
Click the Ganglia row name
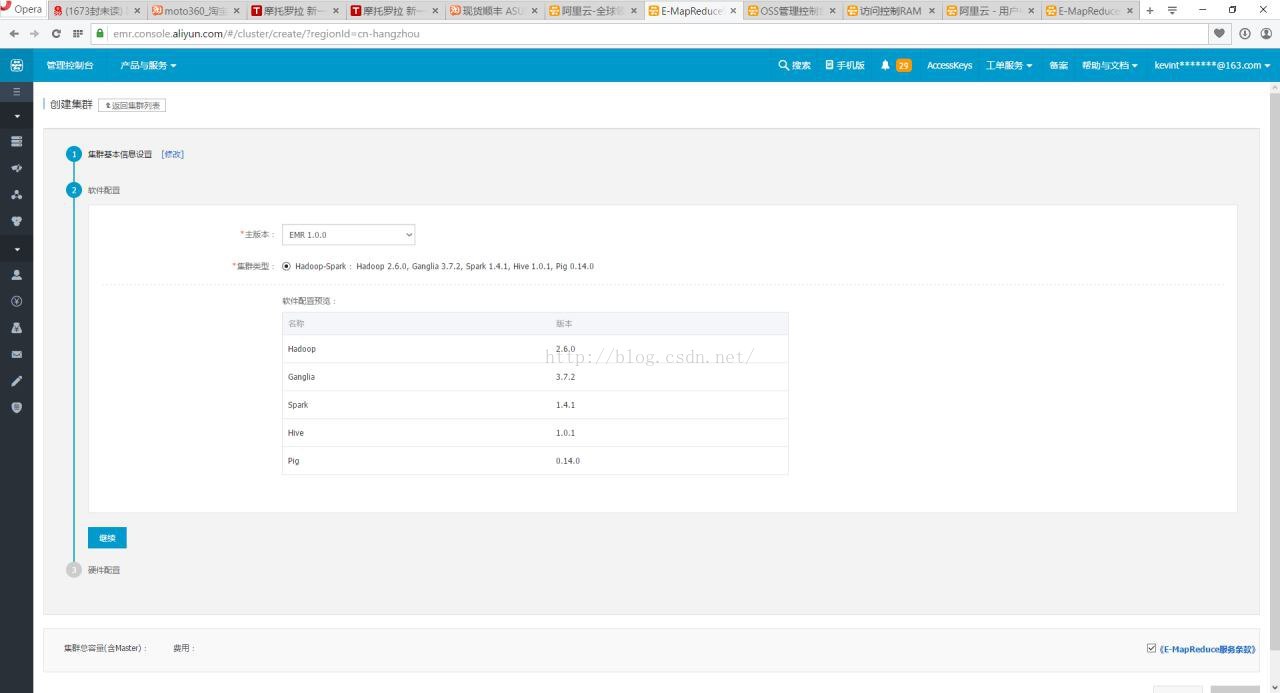(301, 377)
